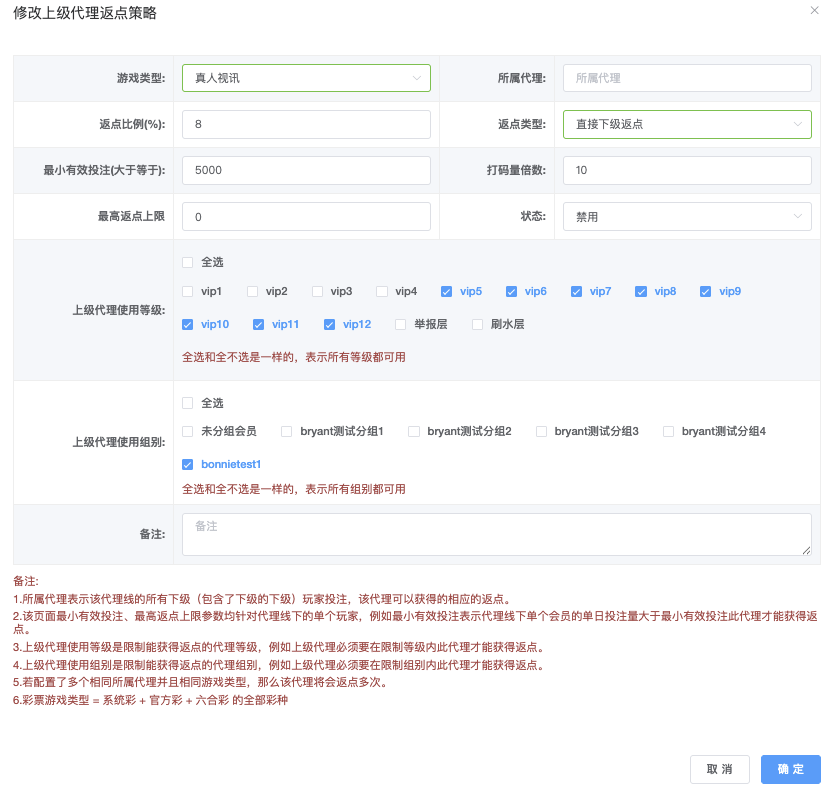Close the dialog with the X icon
This screenshot has height=788, width=829.
point(813,10)
